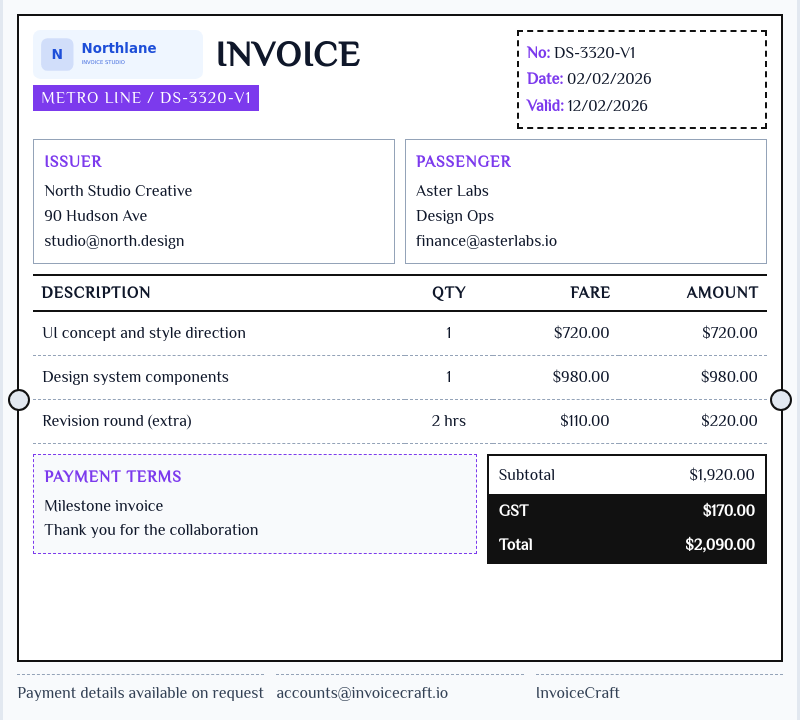Select Revision round (extra) description

click(x=117, y=421)
